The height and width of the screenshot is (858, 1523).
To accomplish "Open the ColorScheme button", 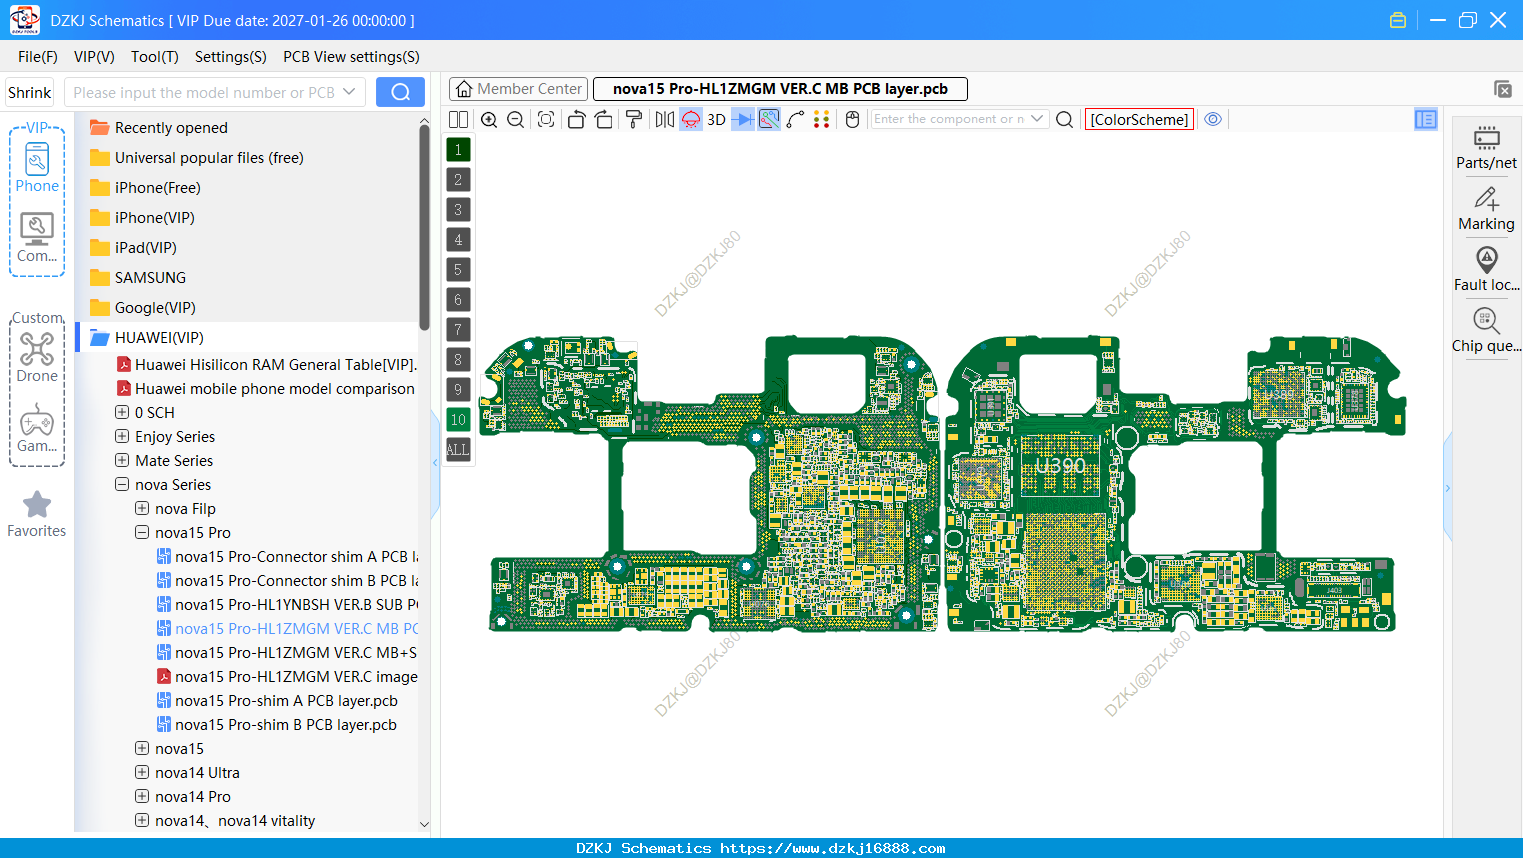I will [1139, 119].
